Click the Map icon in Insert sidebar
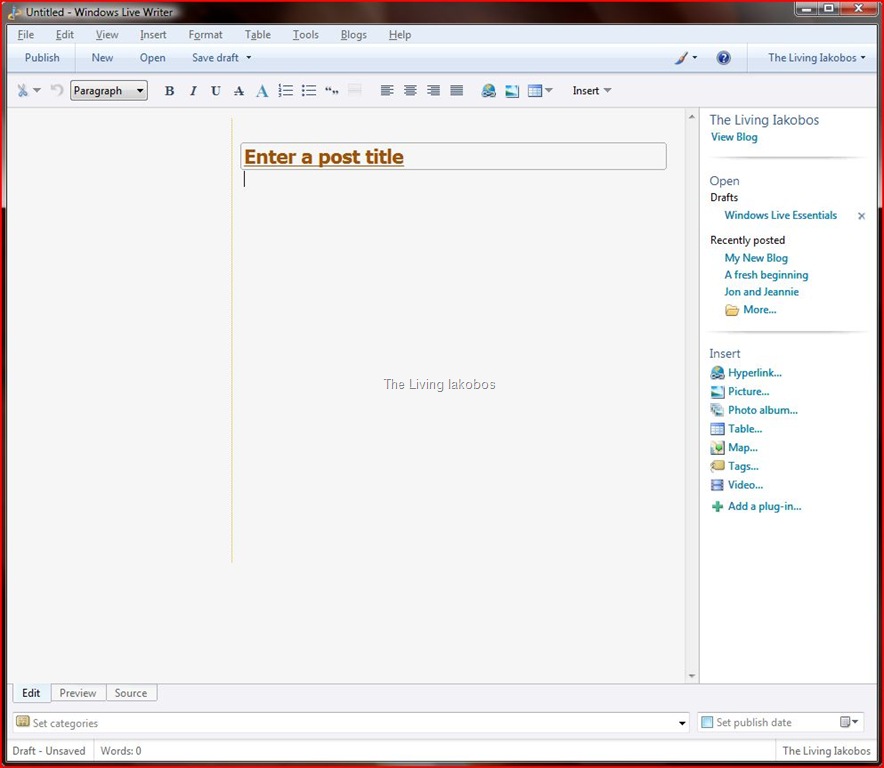The image size is (884, 768). (717, 448)
